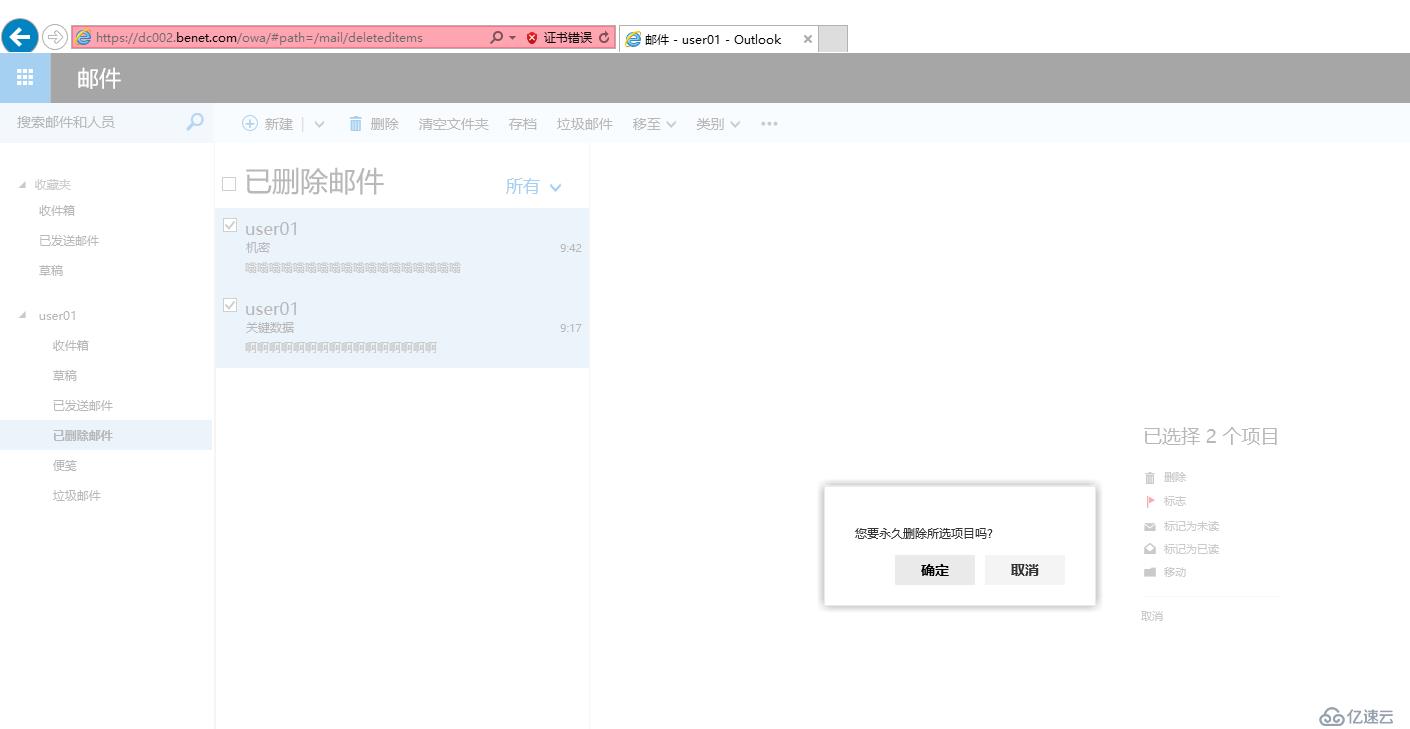Viewport: 1410px width, 729px height.
Task: Click the envelope icon beside 标记为未读
Action: pyautogui.click(x=1150, y=527)
